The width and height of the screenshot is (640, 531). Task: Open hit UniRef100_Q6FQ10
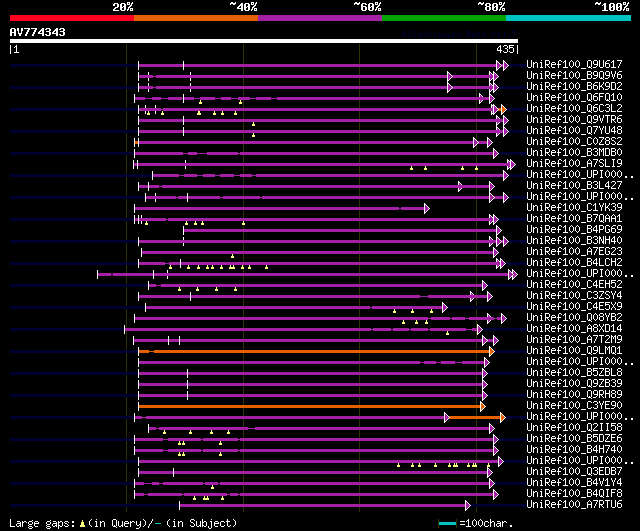[x=574, y=97]
